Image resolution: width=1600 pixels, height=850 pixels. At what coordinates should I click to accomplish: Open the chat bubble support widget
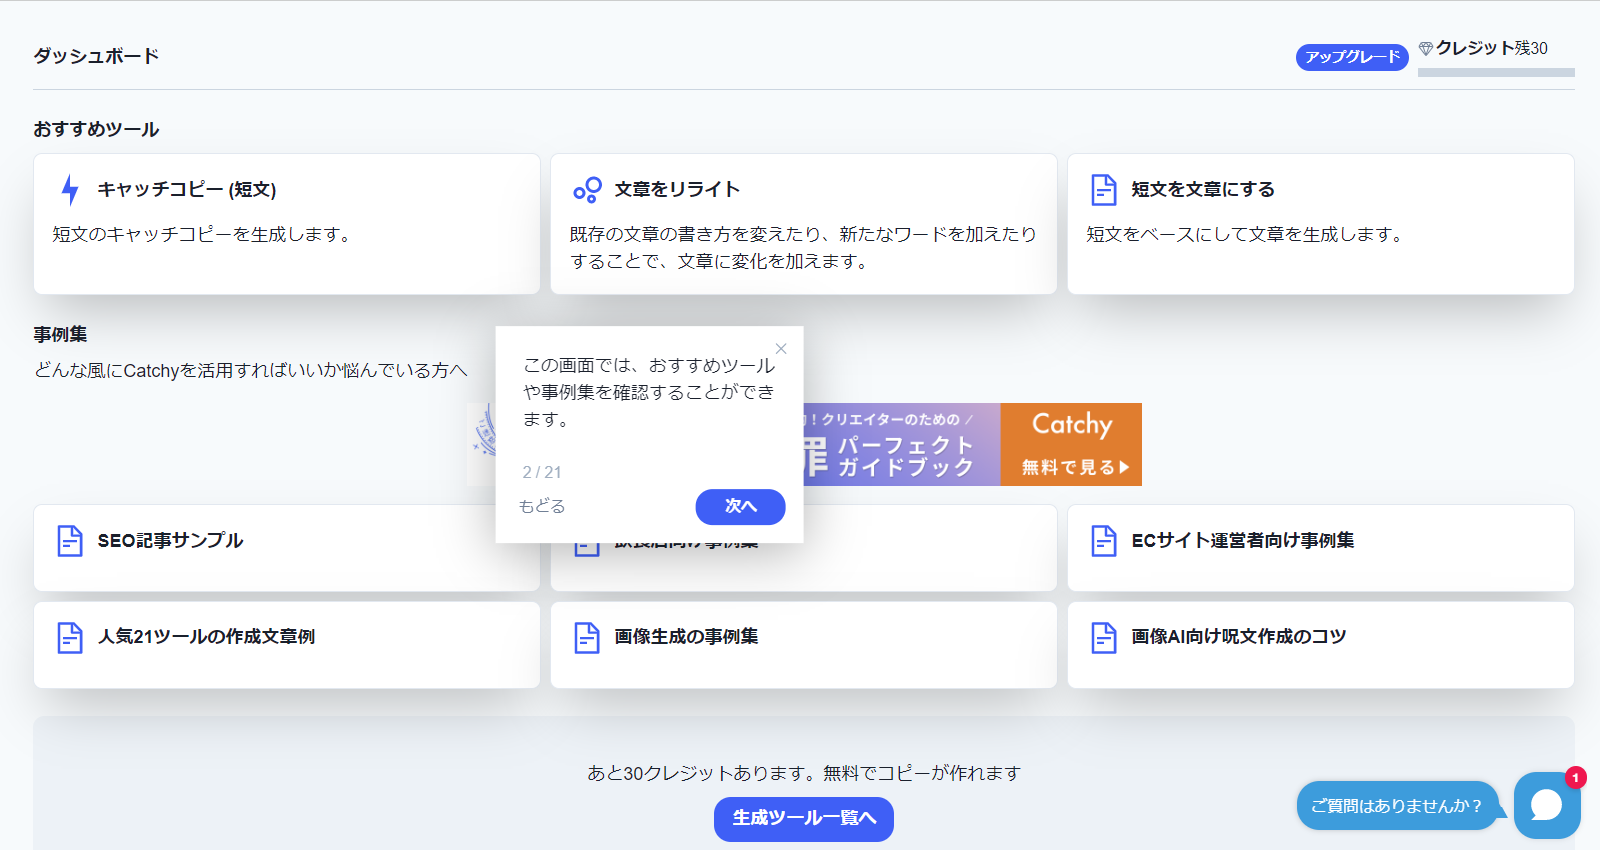pyautogui.click(x=1547, y=805)
